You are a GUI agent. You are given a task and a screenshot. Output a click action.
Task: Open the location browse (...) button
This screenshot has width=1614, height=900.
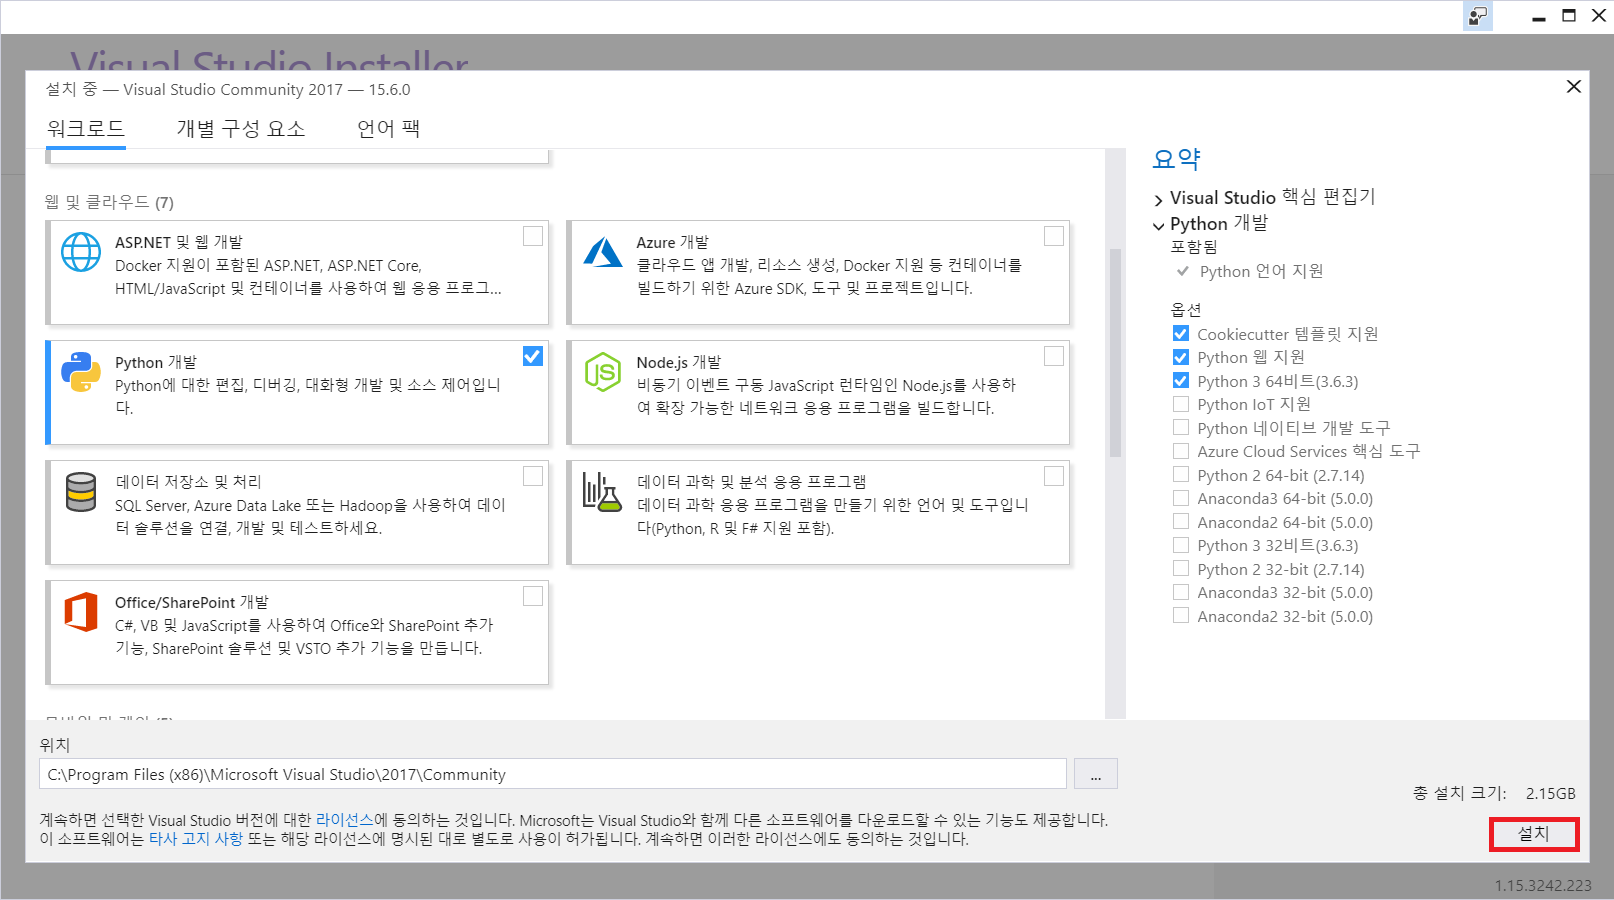[1095, 774]
